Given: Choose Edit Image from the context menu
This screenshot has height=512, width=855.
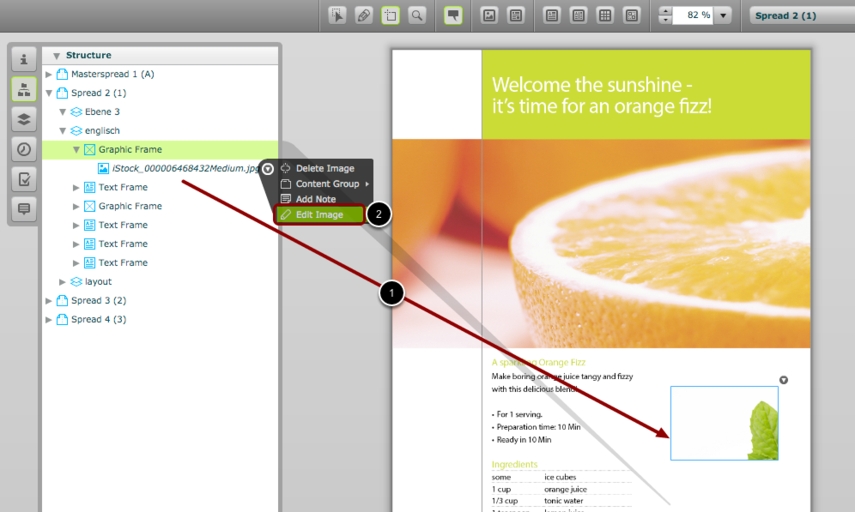Looking at the screenshot, I should click(x=320, y=214).
